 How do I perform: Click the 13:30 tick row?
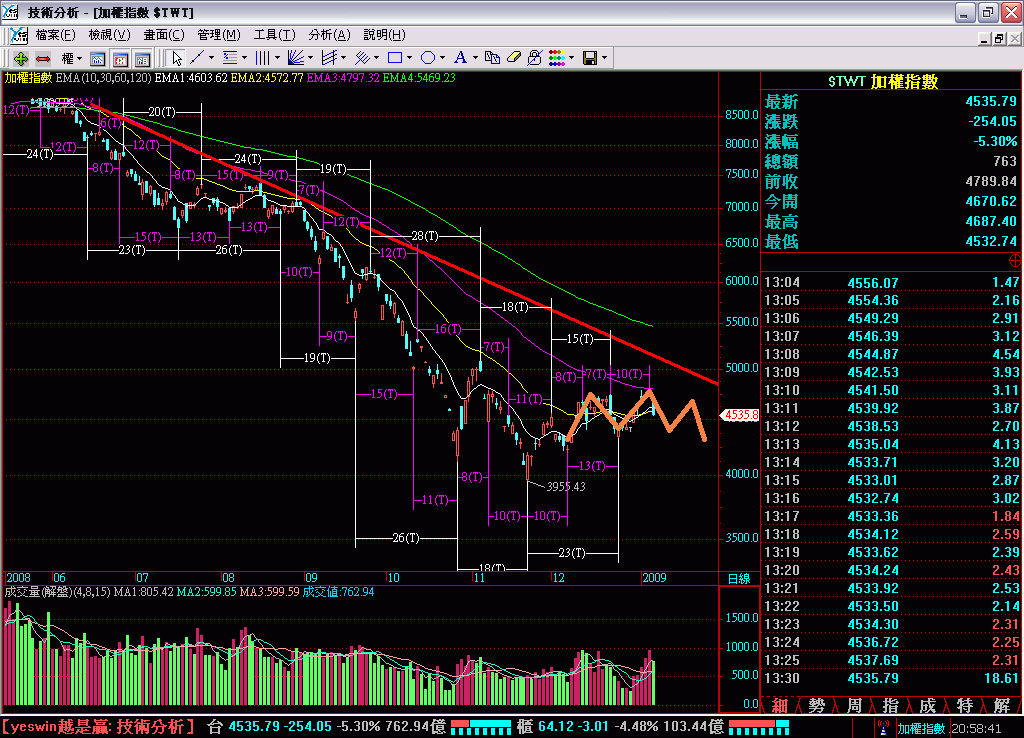click(891, 678)
